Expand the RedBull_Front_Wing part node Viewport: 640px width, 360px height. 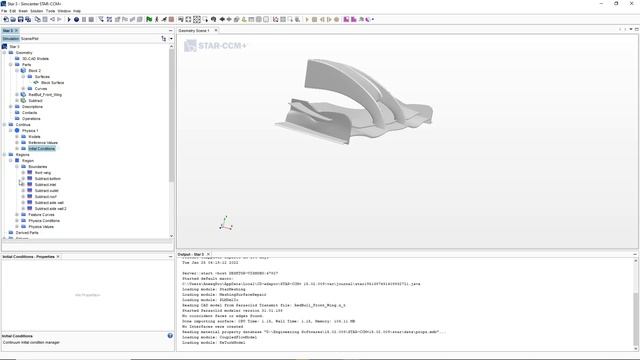tap(17, 94)
